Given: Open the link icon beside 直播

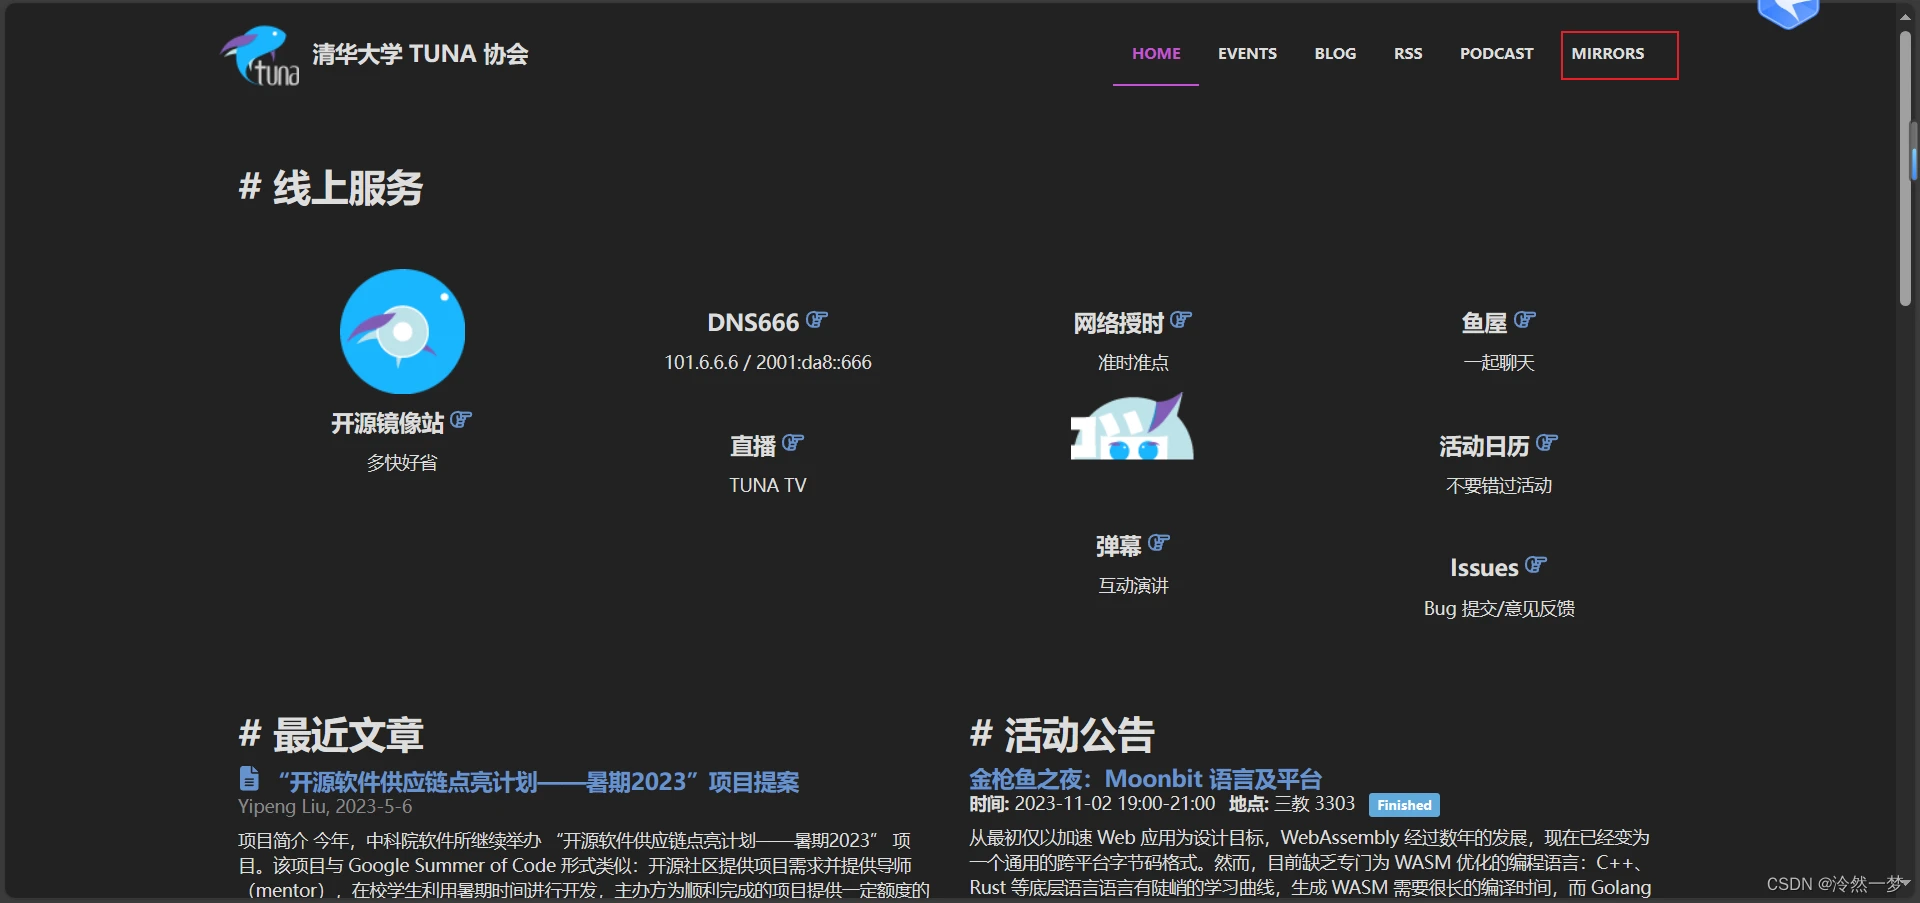Looking at the screenshot, I should (x=793, y=443).
